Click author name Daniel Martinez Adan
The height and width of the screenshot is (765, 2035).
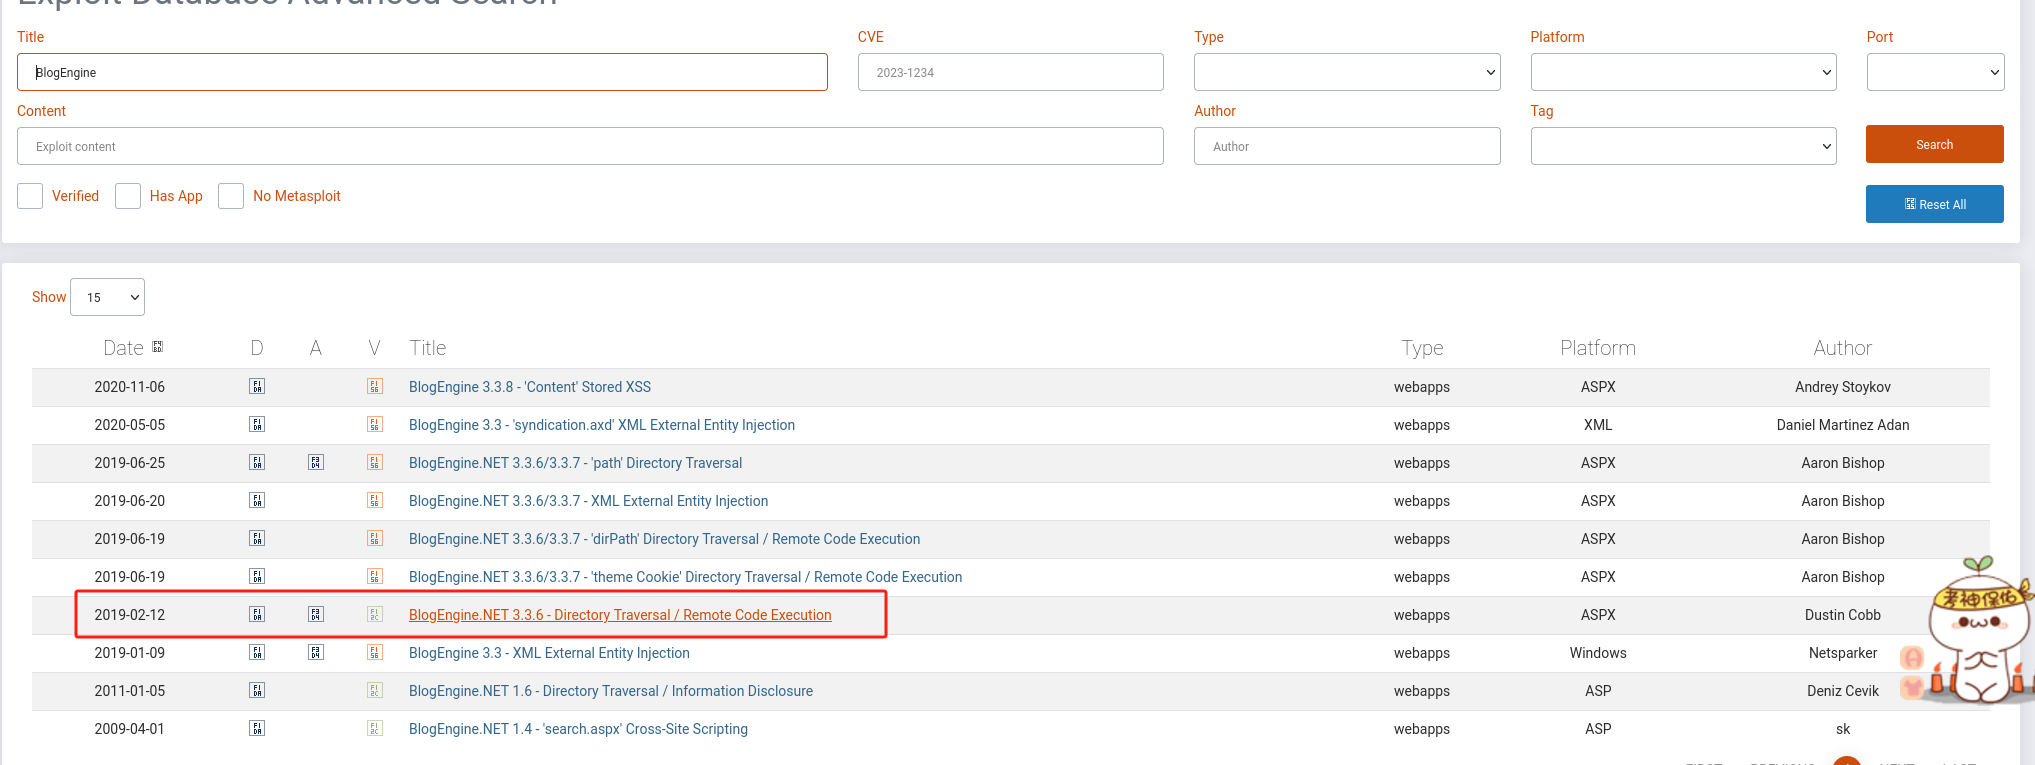[x=1843, y=425]
